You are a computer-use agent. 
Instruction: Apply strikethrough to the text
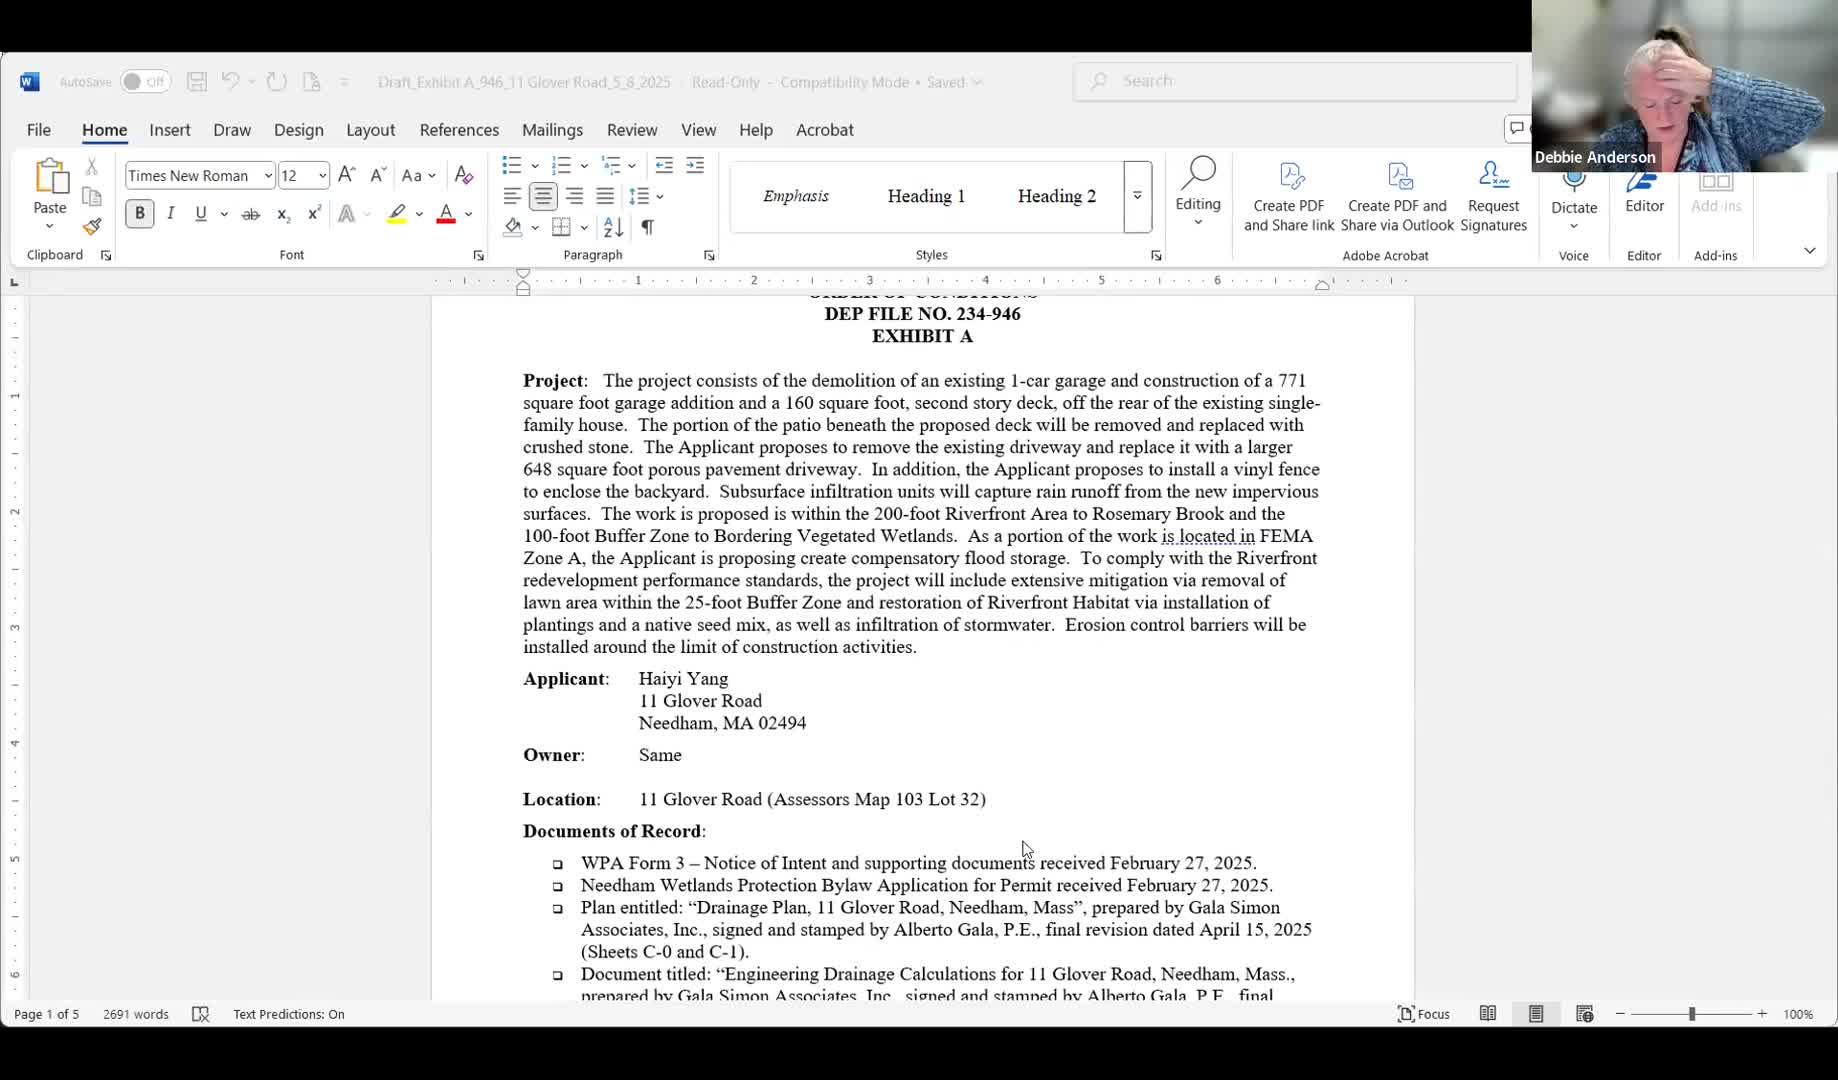pos(250,214)
